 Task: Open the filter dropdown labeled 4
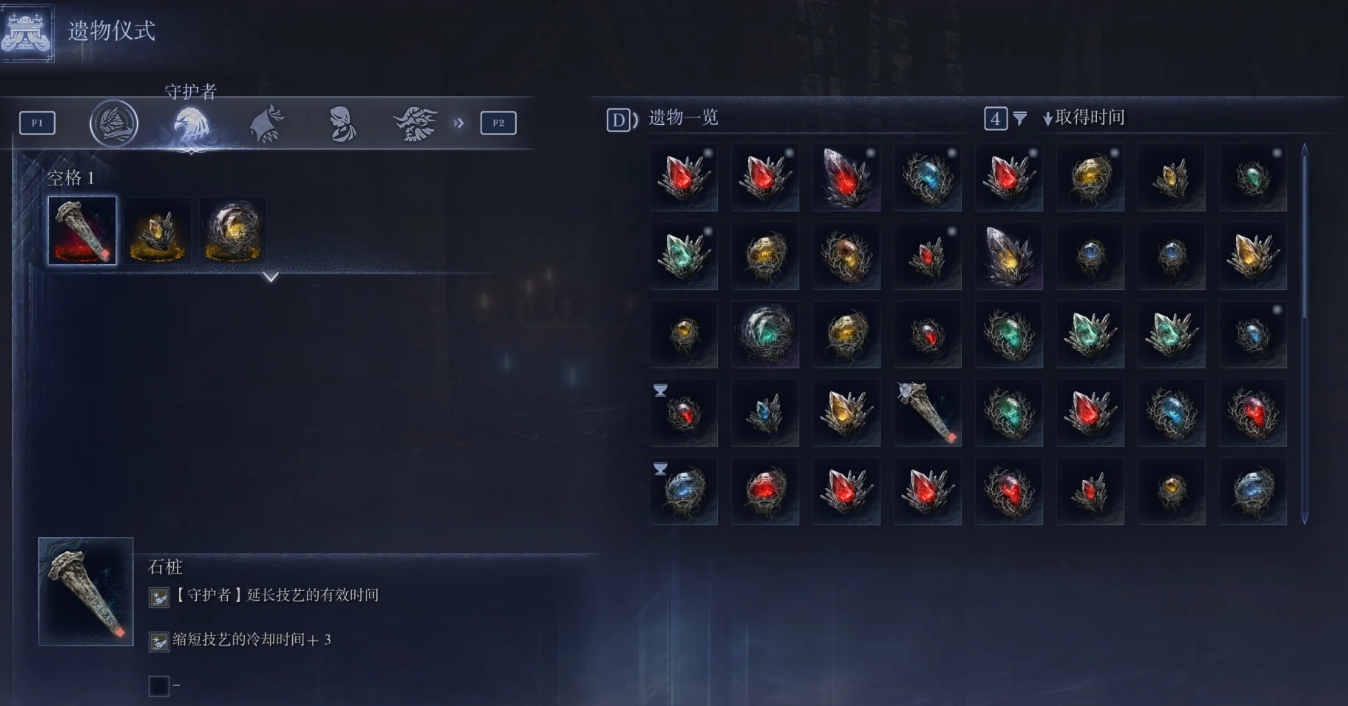coord(1006,119)
